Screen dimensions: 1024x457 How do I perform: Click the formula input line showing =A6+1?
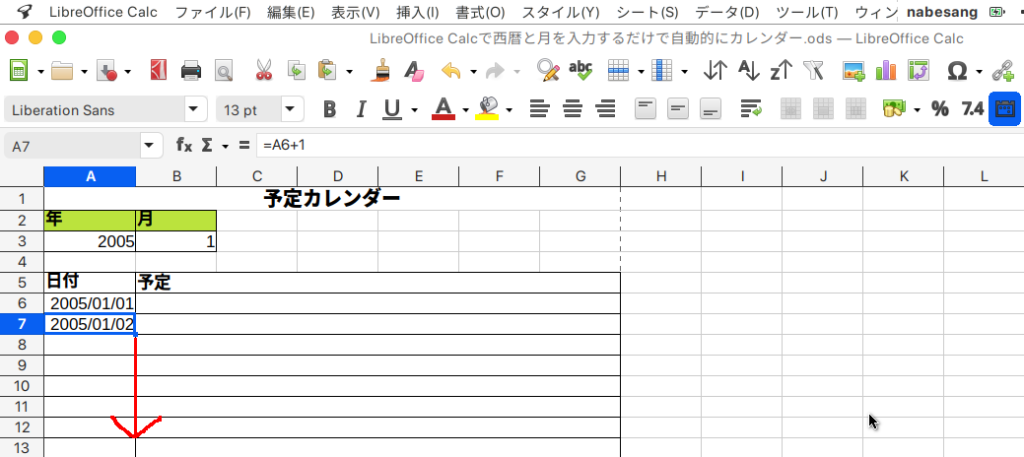[x=600, y=146]
